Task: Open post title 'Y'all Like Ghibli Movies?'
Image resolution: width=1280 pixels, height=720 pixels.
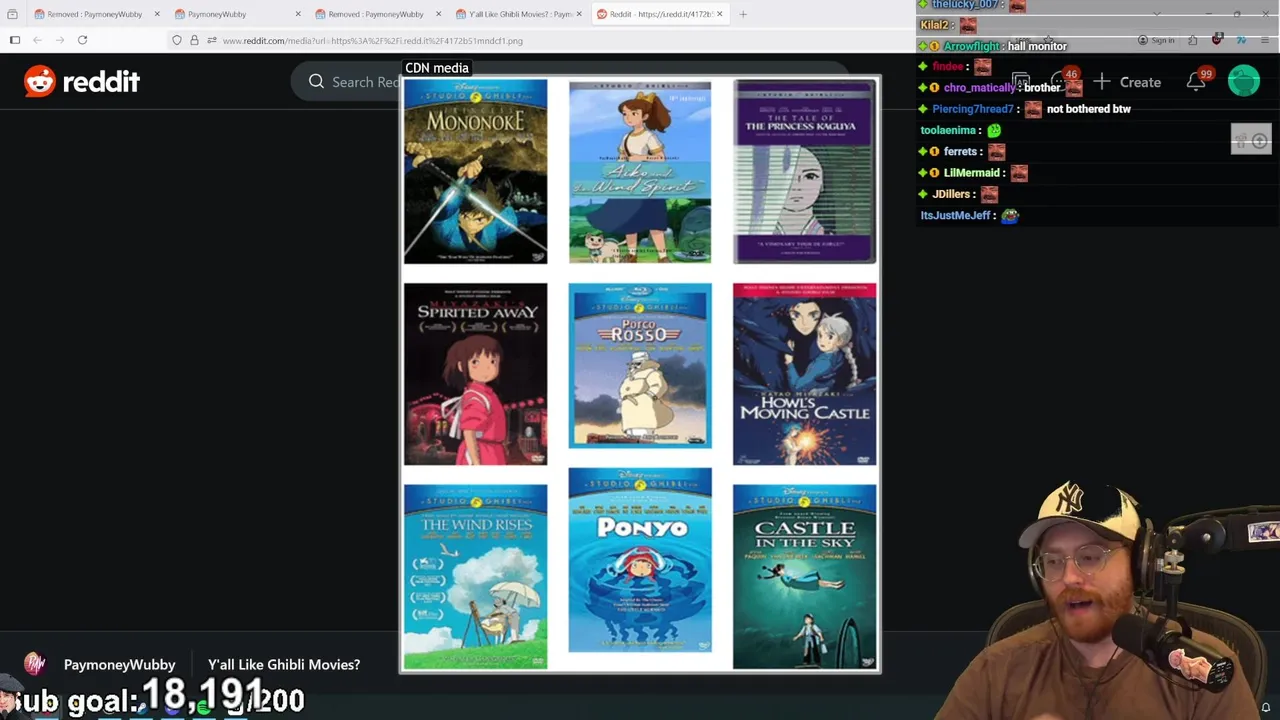Action: [x=284, y=664]
